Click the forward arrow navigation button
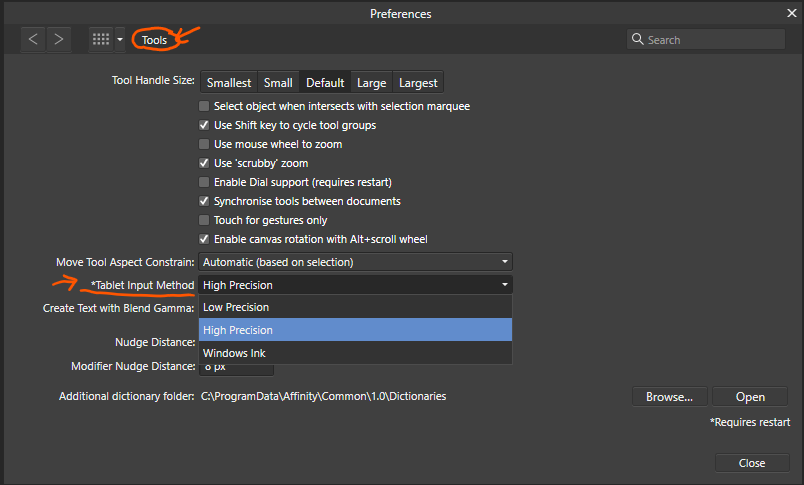The width and height of the screenshot is (804, 485). [x=59, y=39]
